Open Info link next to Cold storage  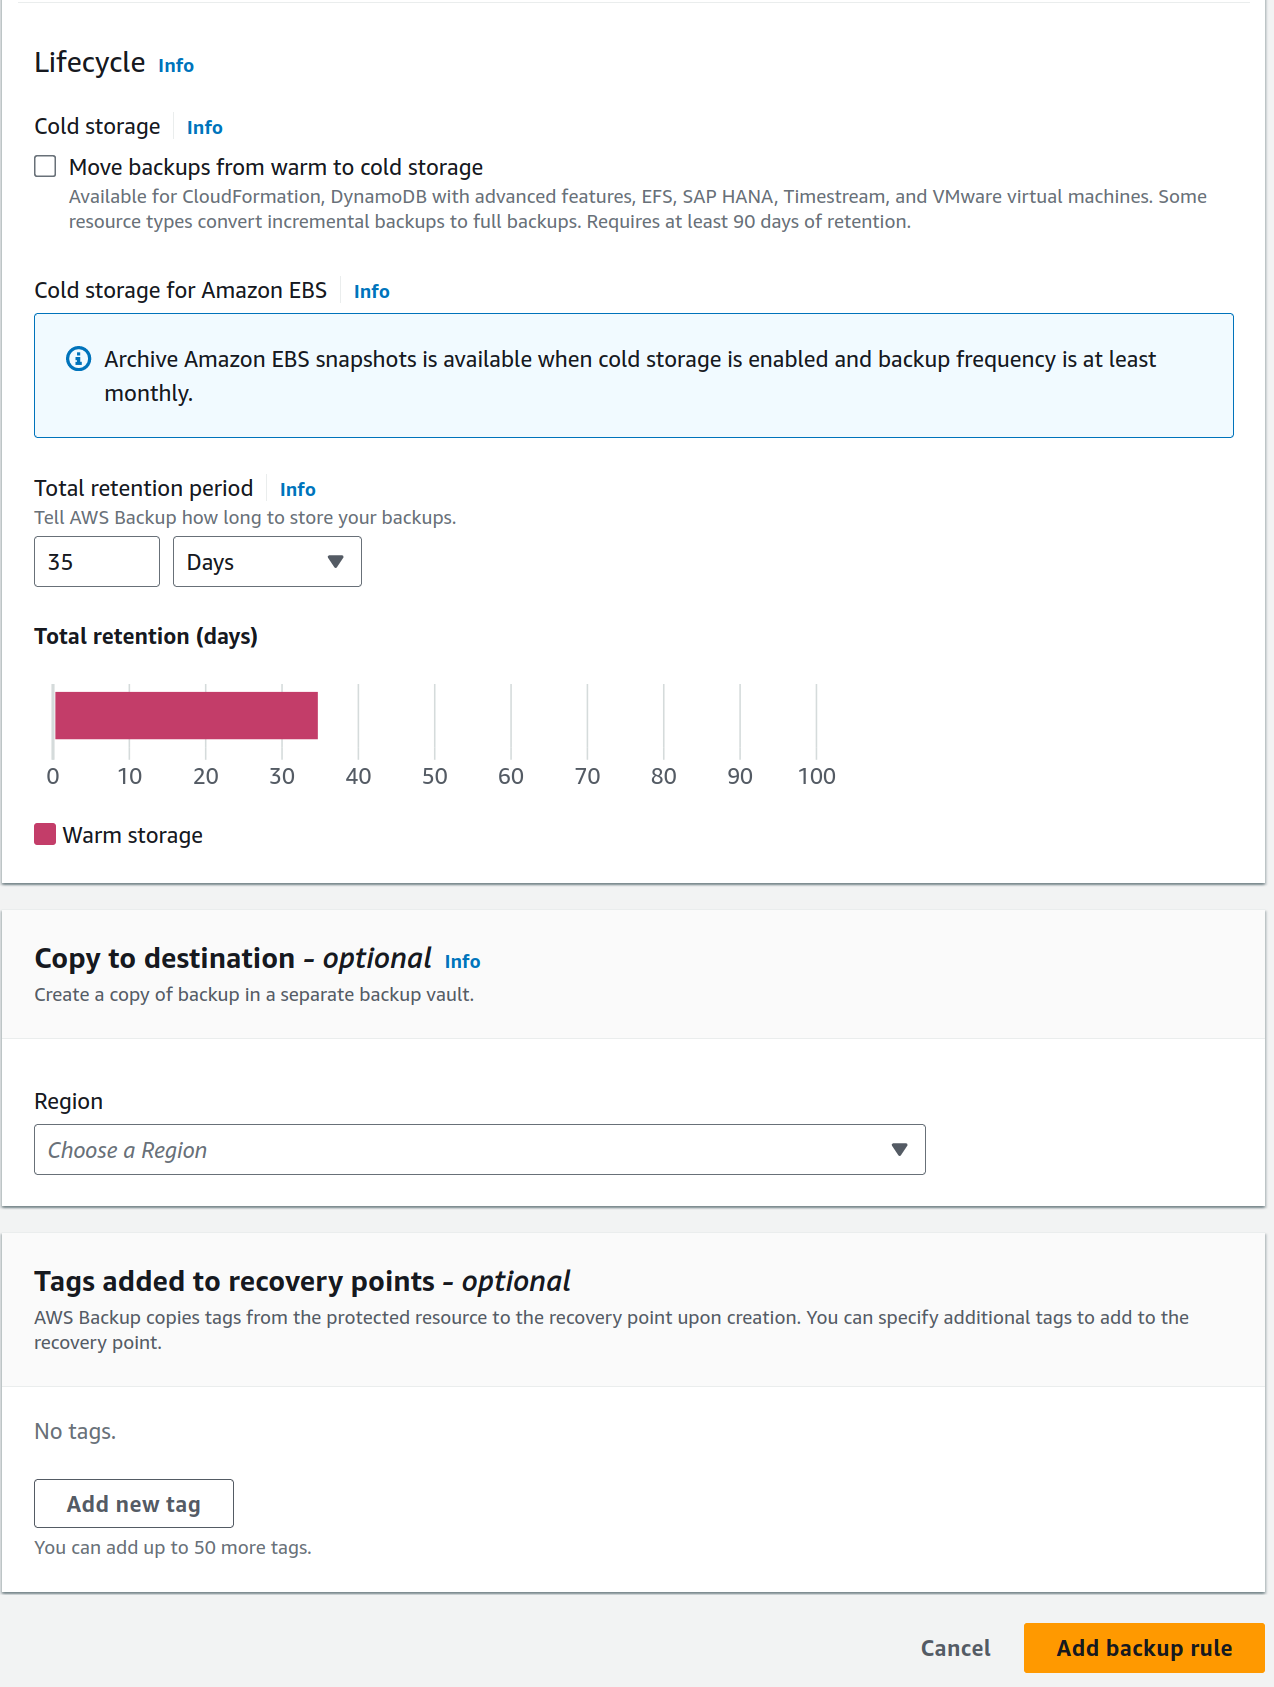205,128
